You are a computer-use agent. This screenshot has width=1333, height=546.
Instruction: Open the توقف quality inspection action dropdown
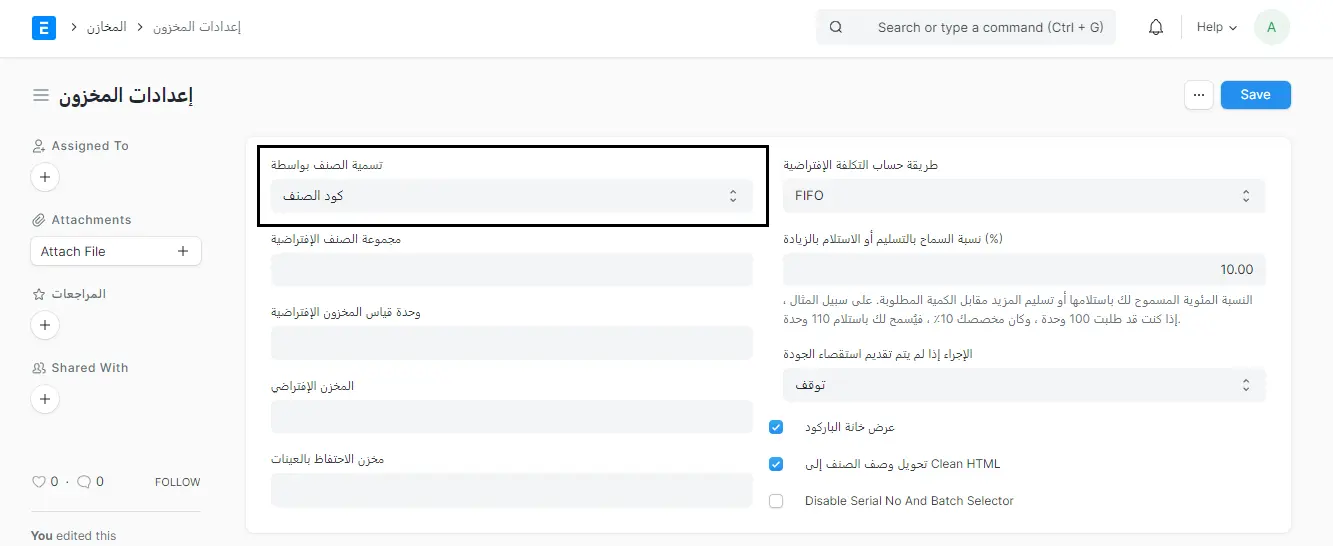pyautogui.click(x=1024, y=385)
